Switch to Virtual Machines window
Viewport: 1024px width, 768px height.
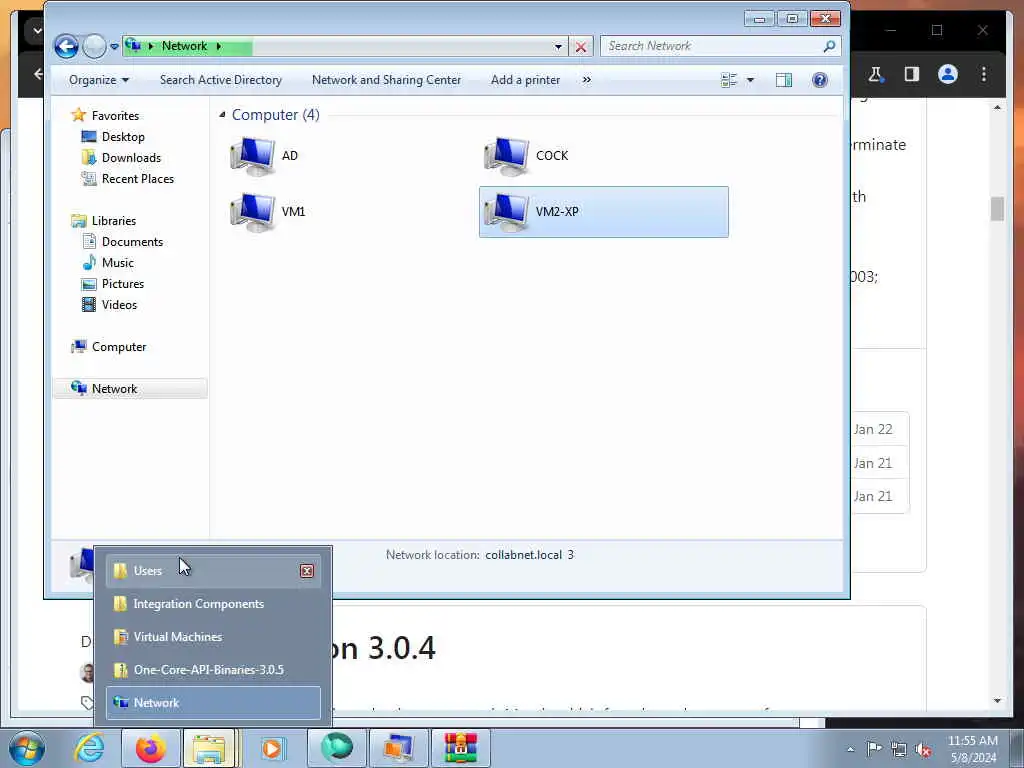[x=213, y=637]
